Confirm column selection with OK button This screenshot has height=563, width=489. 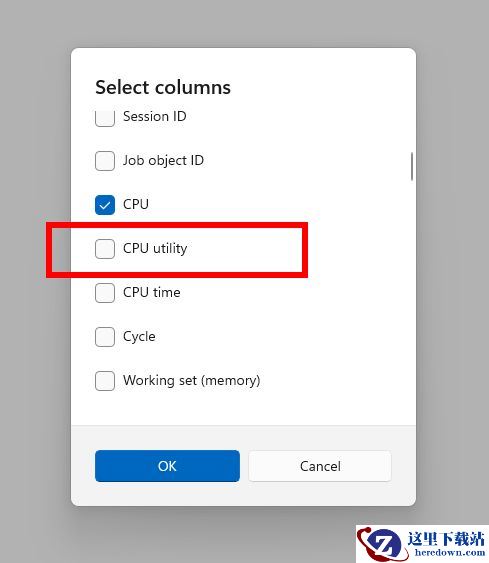167,466
